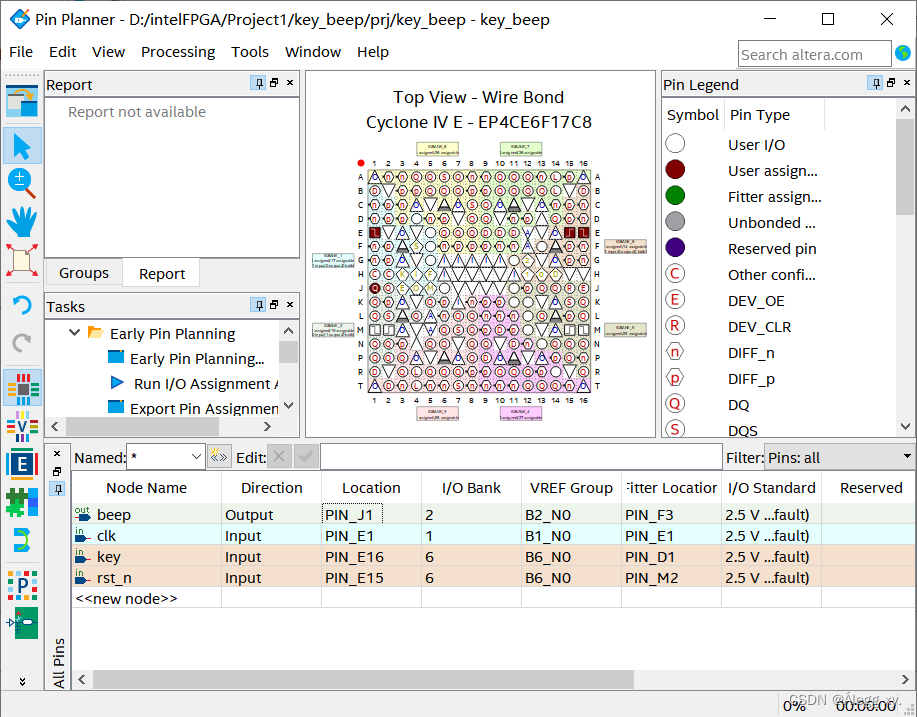The width and height of the screenshot is (917, 717).
Task: Toggle the VREF groups (V) icon
Action: (22, 426)
